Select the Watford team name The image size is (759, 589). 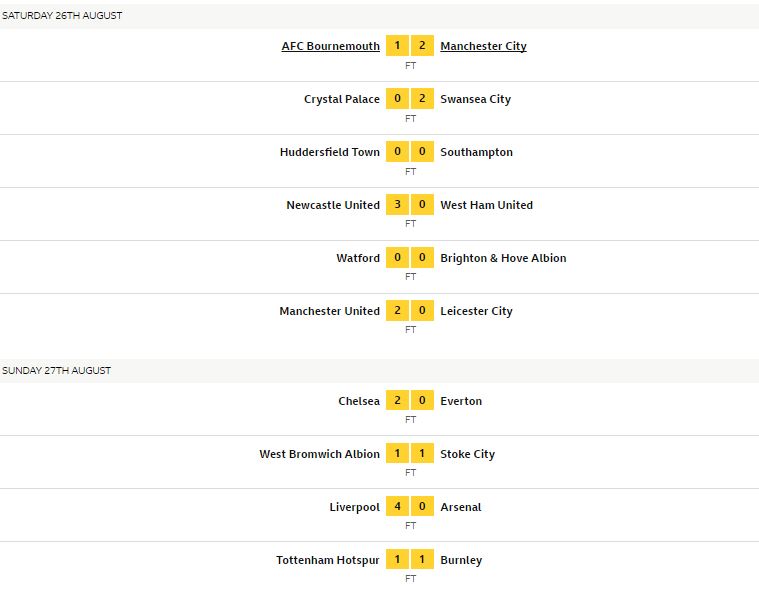358,258
